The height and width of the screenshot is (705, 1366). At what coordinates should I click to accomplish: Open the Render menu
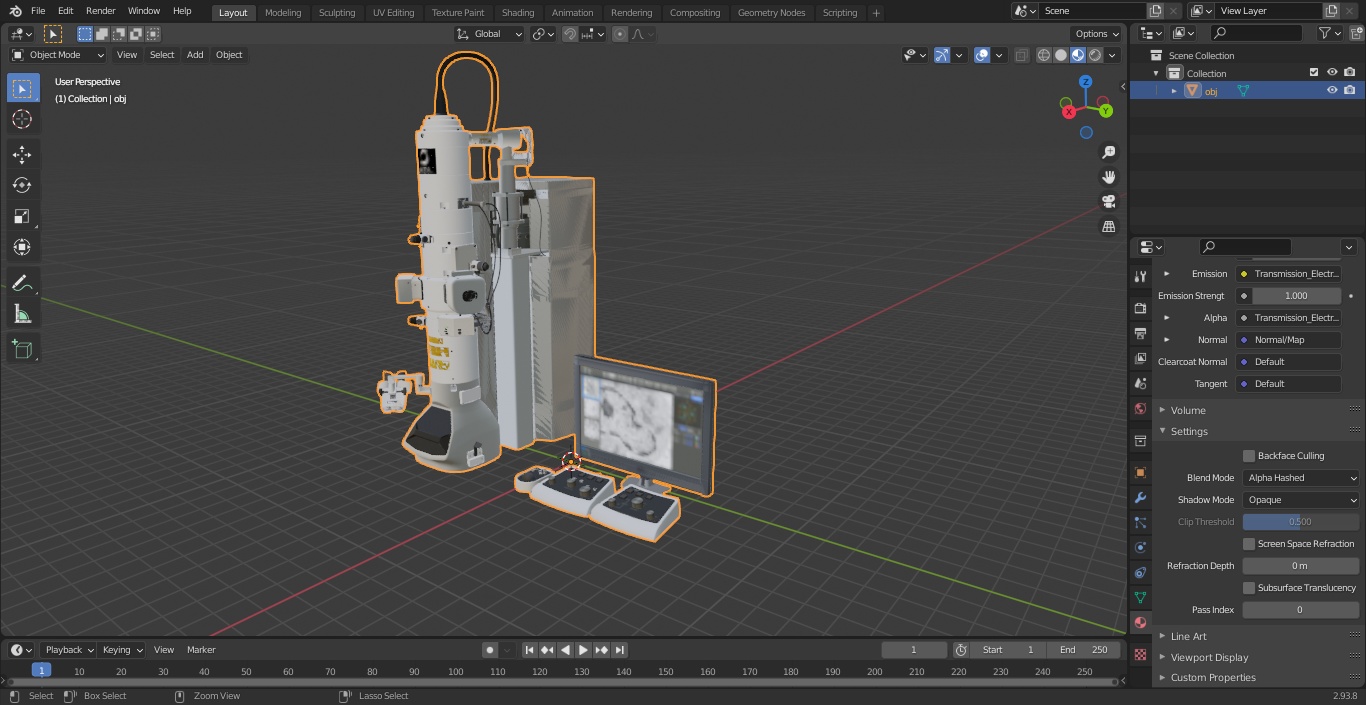click(100, 11)
